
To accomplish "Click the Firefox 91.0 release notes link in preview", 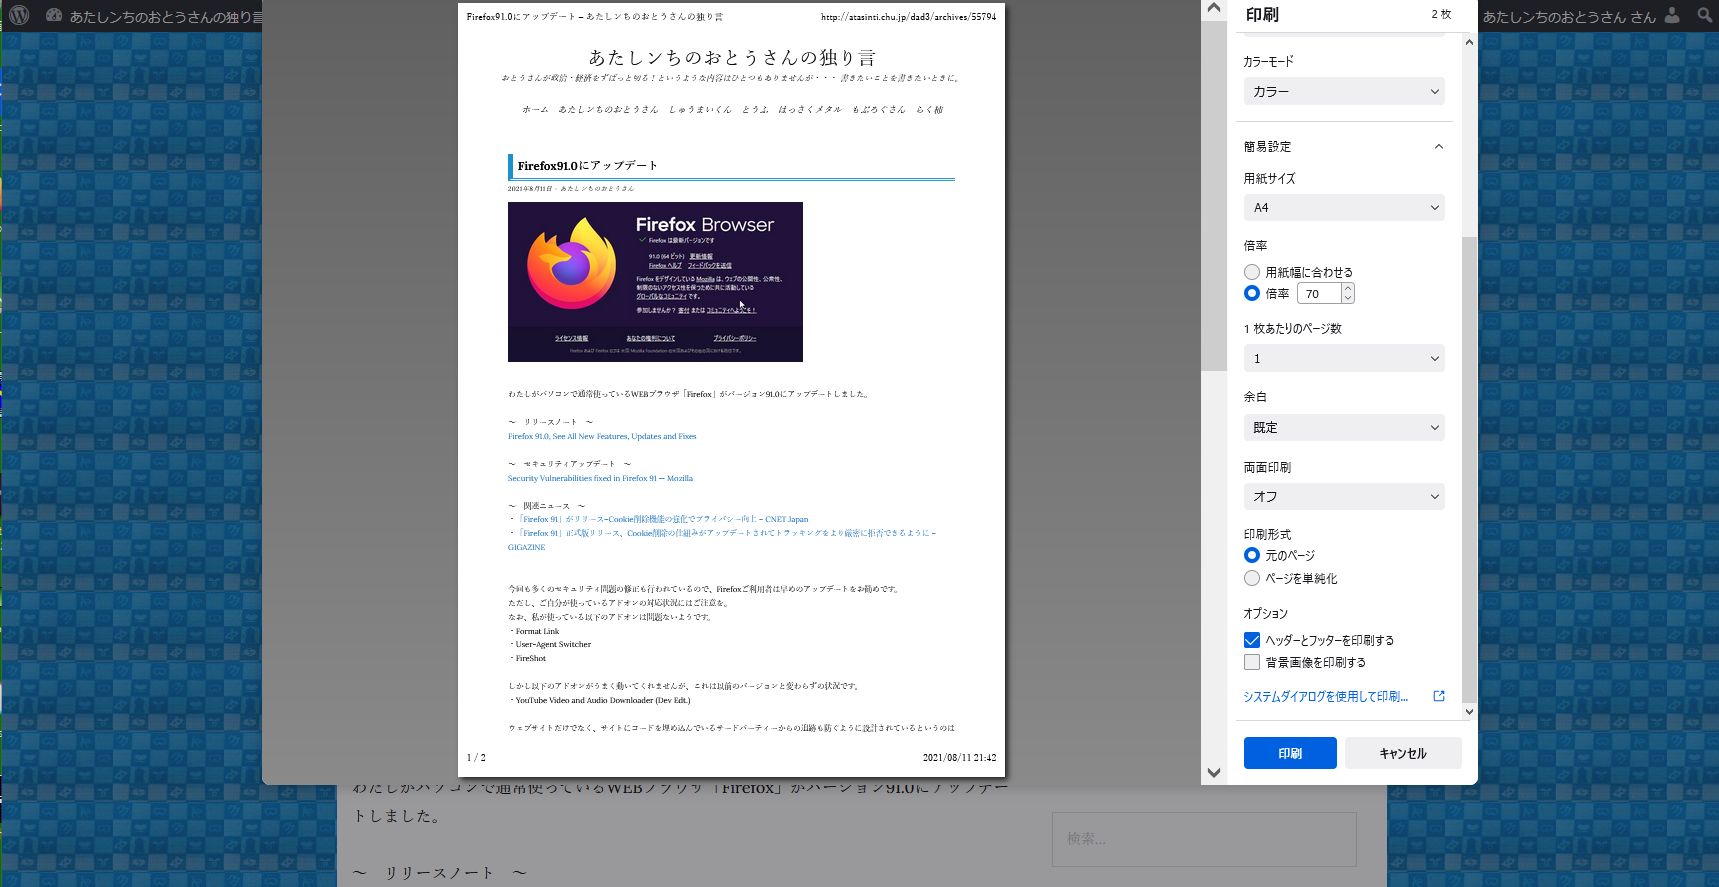I will click(602, 436).
